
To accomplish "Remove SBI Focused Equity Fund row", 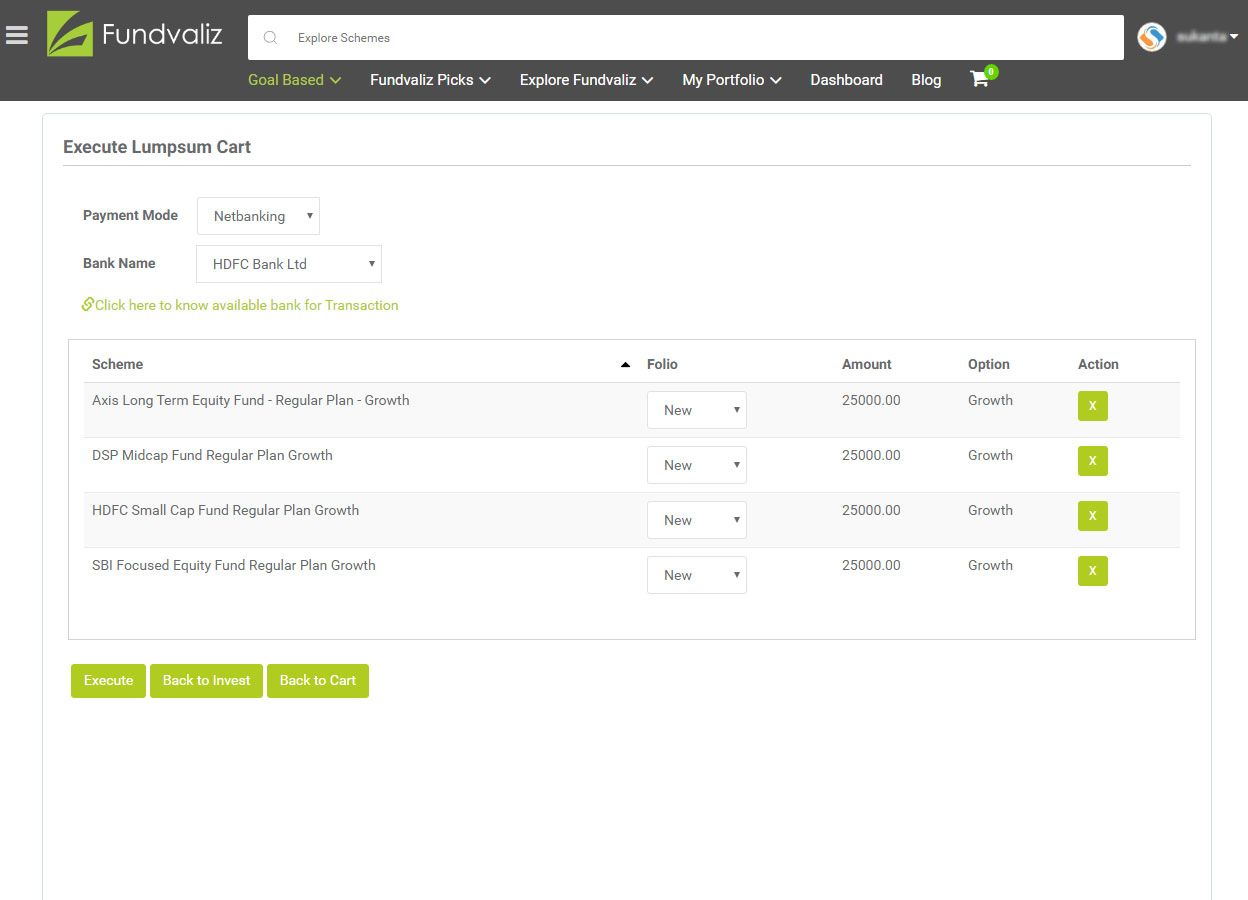I will [x=1093, y=571].
